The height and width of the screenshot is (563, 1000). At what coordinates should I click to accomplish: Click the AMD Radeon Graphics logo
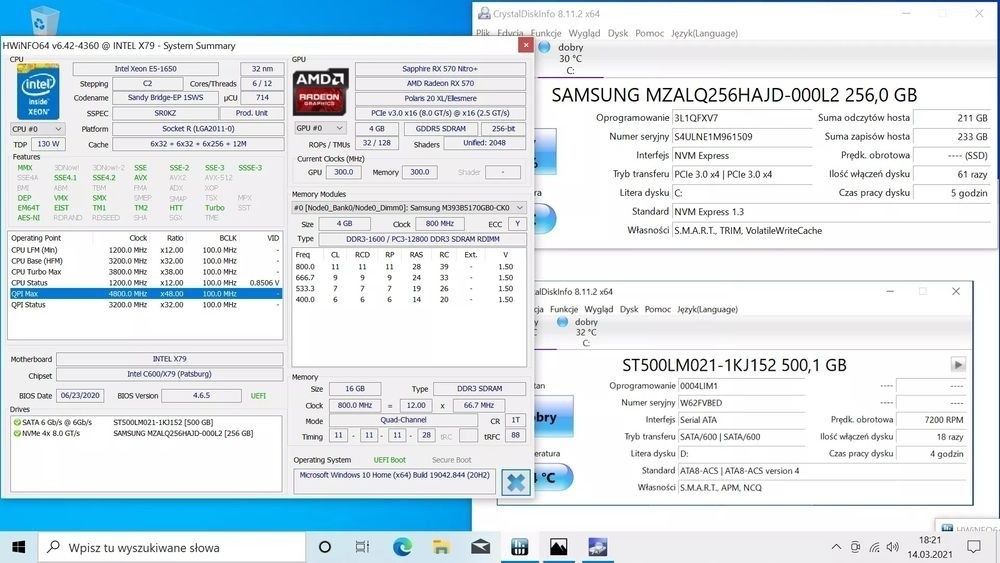click(320, 92)
